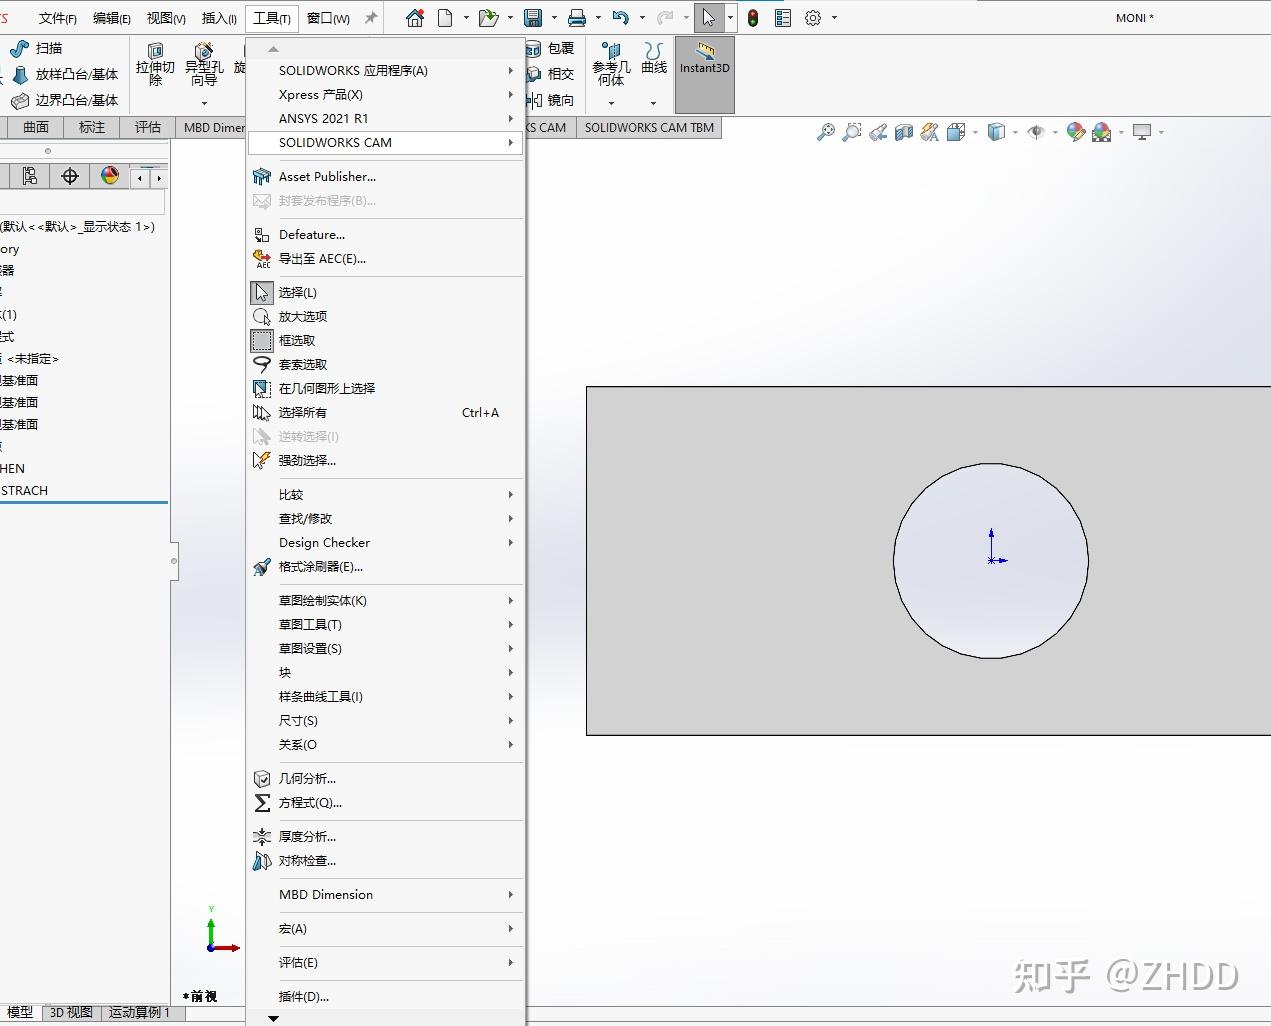Choose 导出至 AEC(E)... menu entry
The image size is (1271, 1026).
click(385, 259)
